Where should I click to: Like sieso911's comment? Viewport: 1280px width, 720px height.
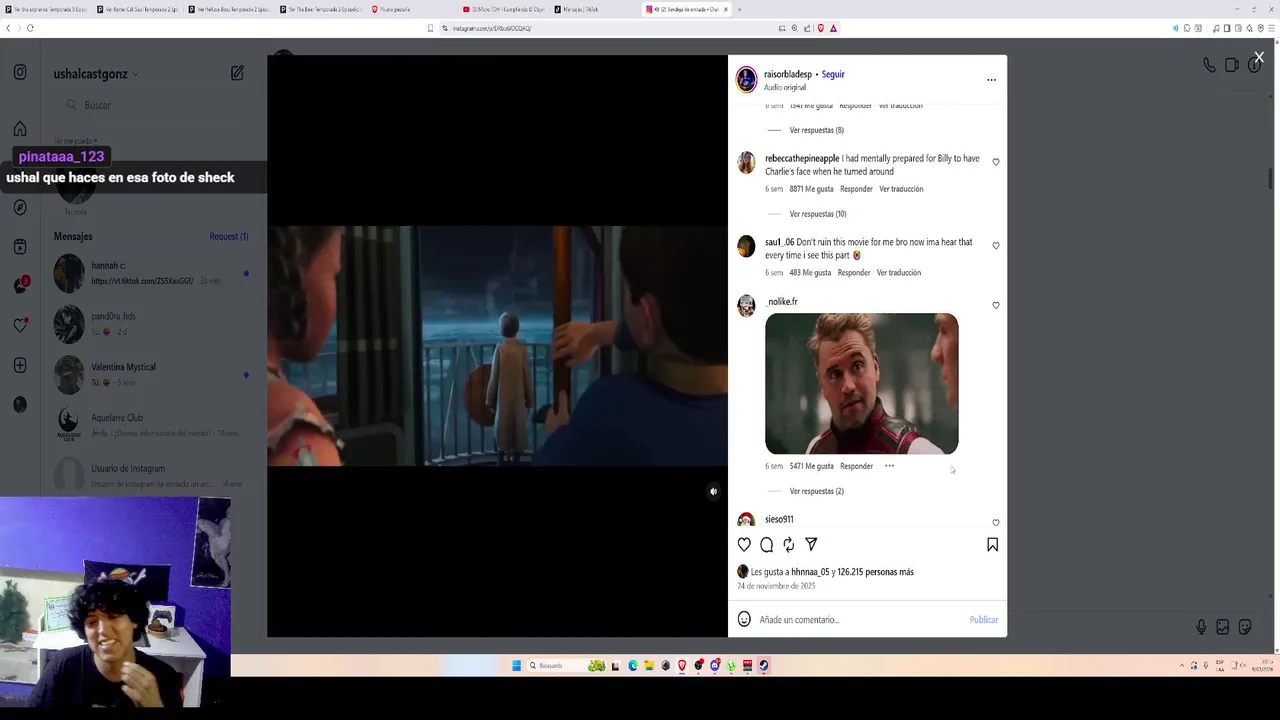pos(995,523)
